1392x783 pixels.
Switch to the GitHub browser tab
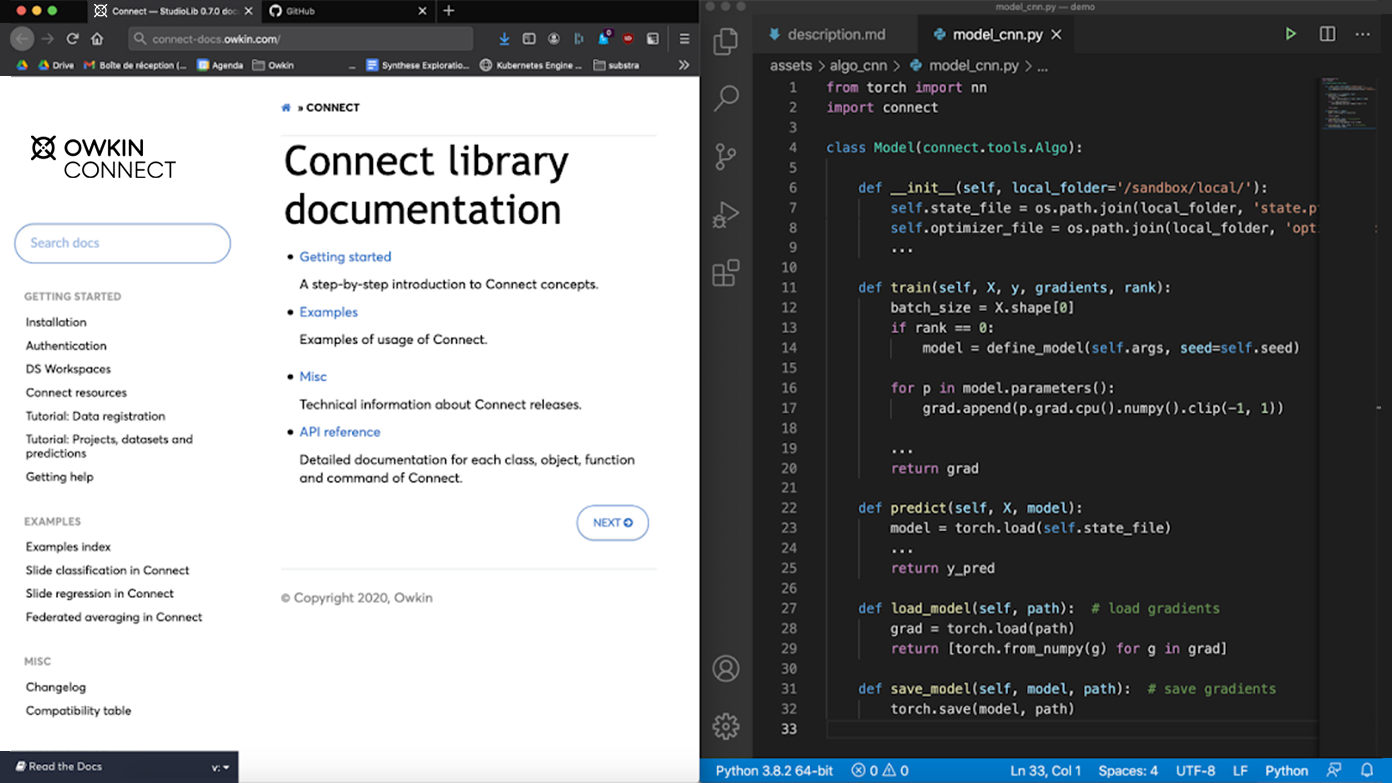[345, 11]
